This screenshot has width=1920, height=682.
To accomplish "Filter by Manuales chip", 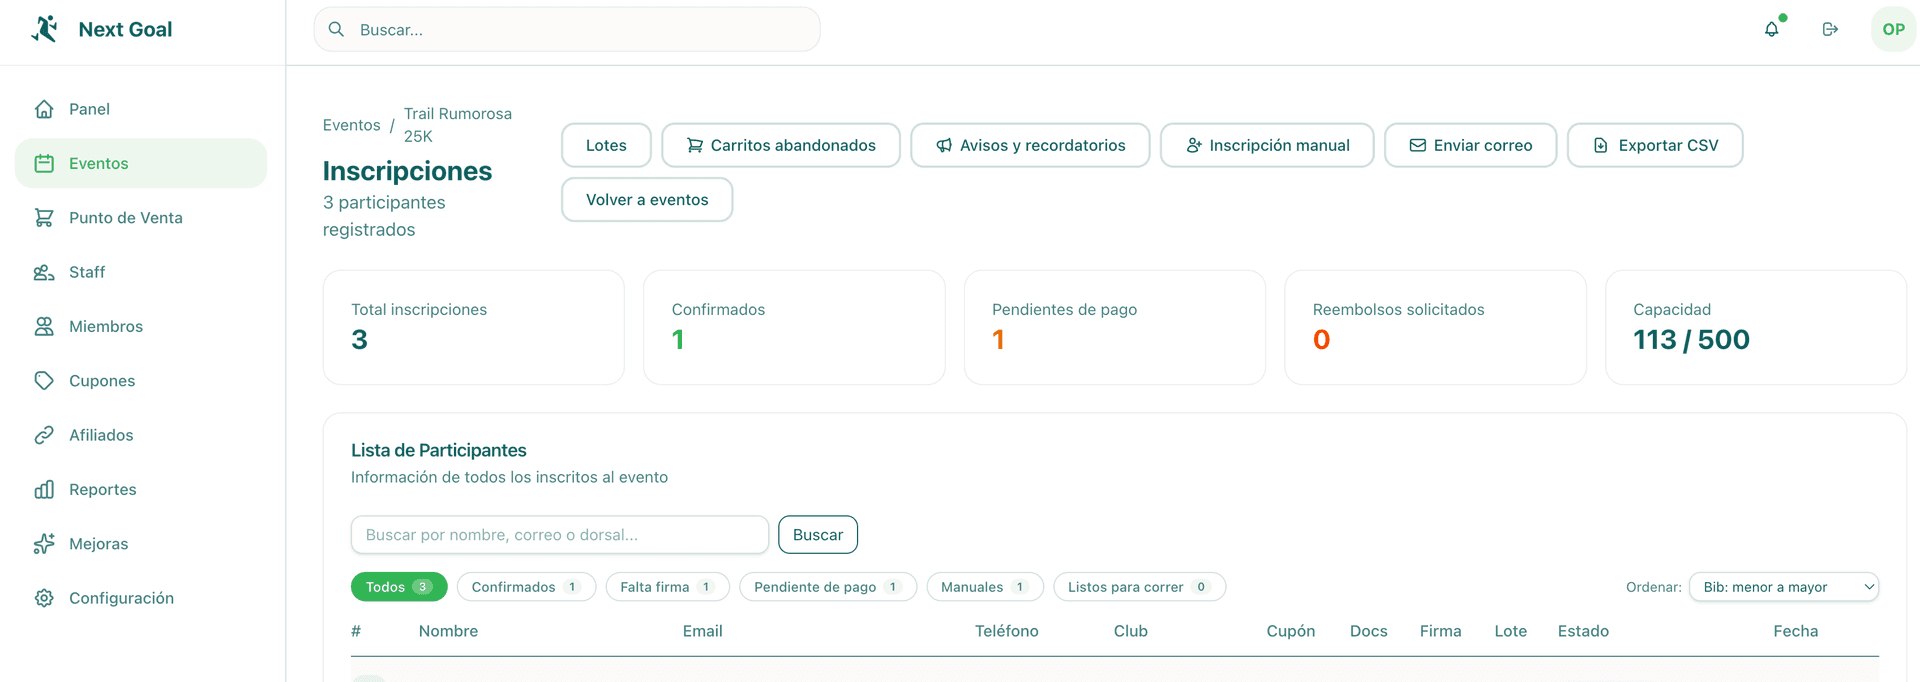I will point(985,587).
